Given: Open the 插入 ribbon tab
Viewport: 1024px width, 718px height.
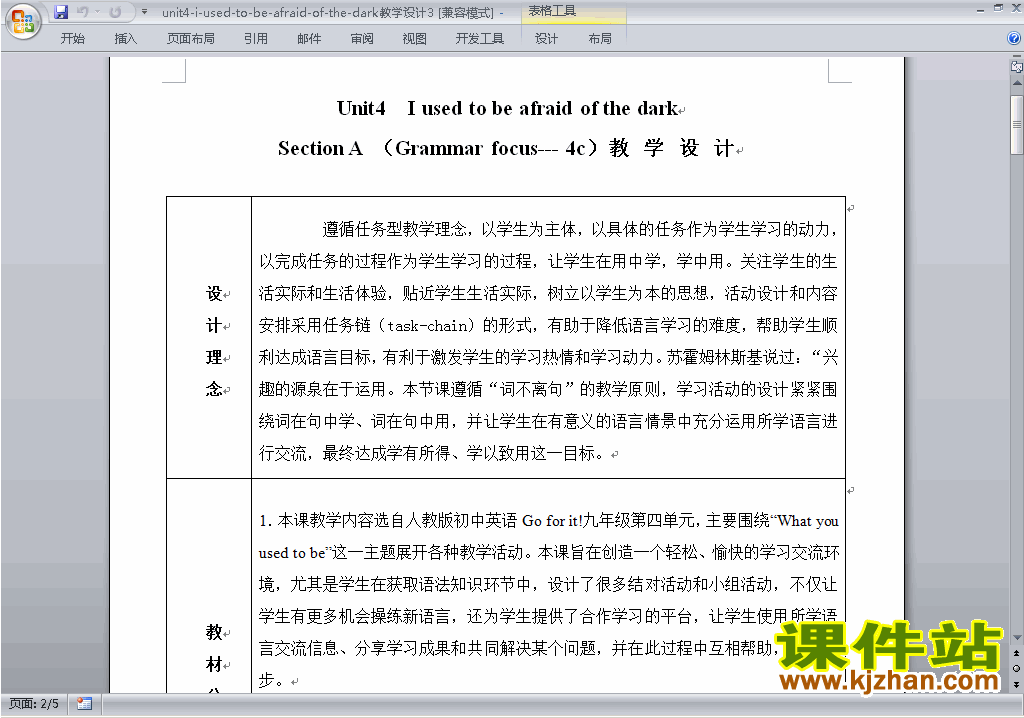Looking at the screenshot, I should tap(125, 39).
